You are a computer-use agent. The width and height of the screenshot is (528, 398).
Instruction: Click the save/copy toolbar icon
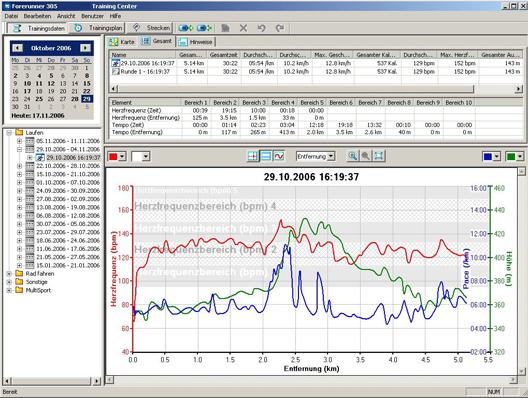coord(225,28)
